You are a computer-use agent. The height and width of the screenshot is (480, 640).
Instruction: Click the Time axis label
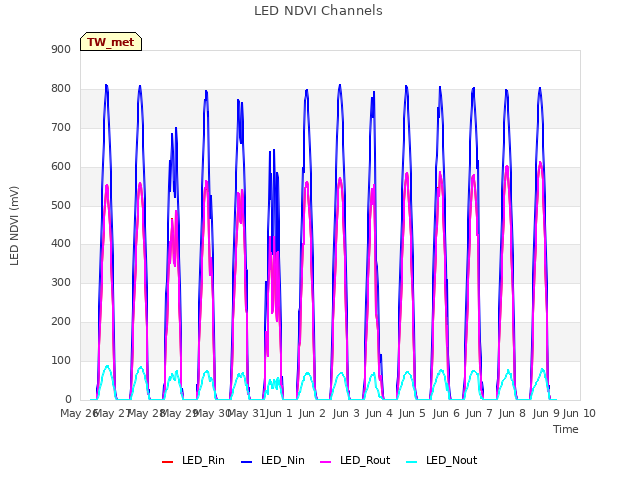(566, 429)
